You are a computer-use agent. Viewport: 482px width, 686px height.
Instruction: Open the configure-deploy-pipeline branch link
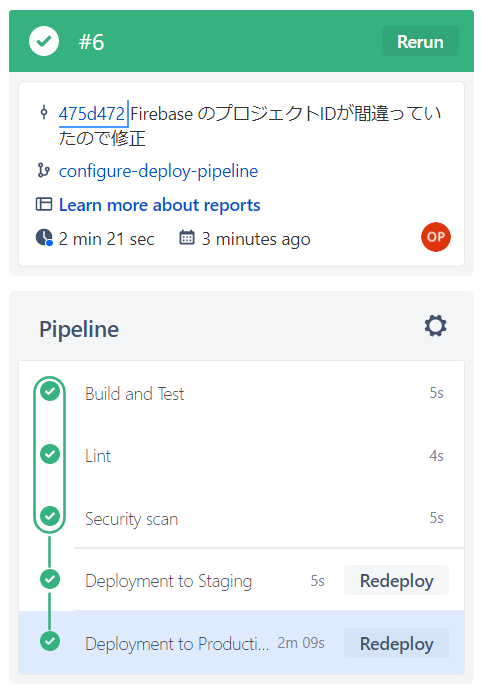coord(158,171)
